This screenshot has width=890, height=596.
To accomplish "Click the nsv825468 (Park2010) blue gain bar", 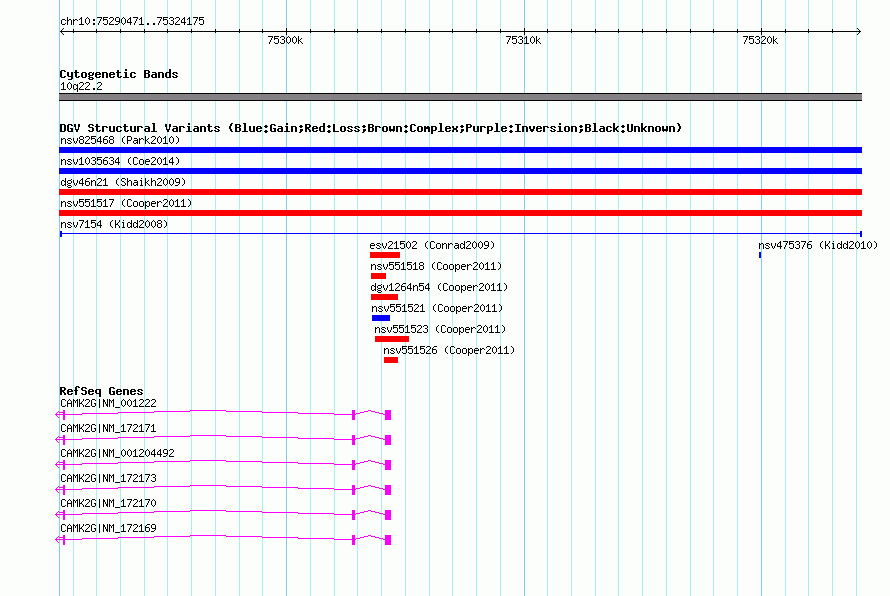I will click(x=460, y=150).
